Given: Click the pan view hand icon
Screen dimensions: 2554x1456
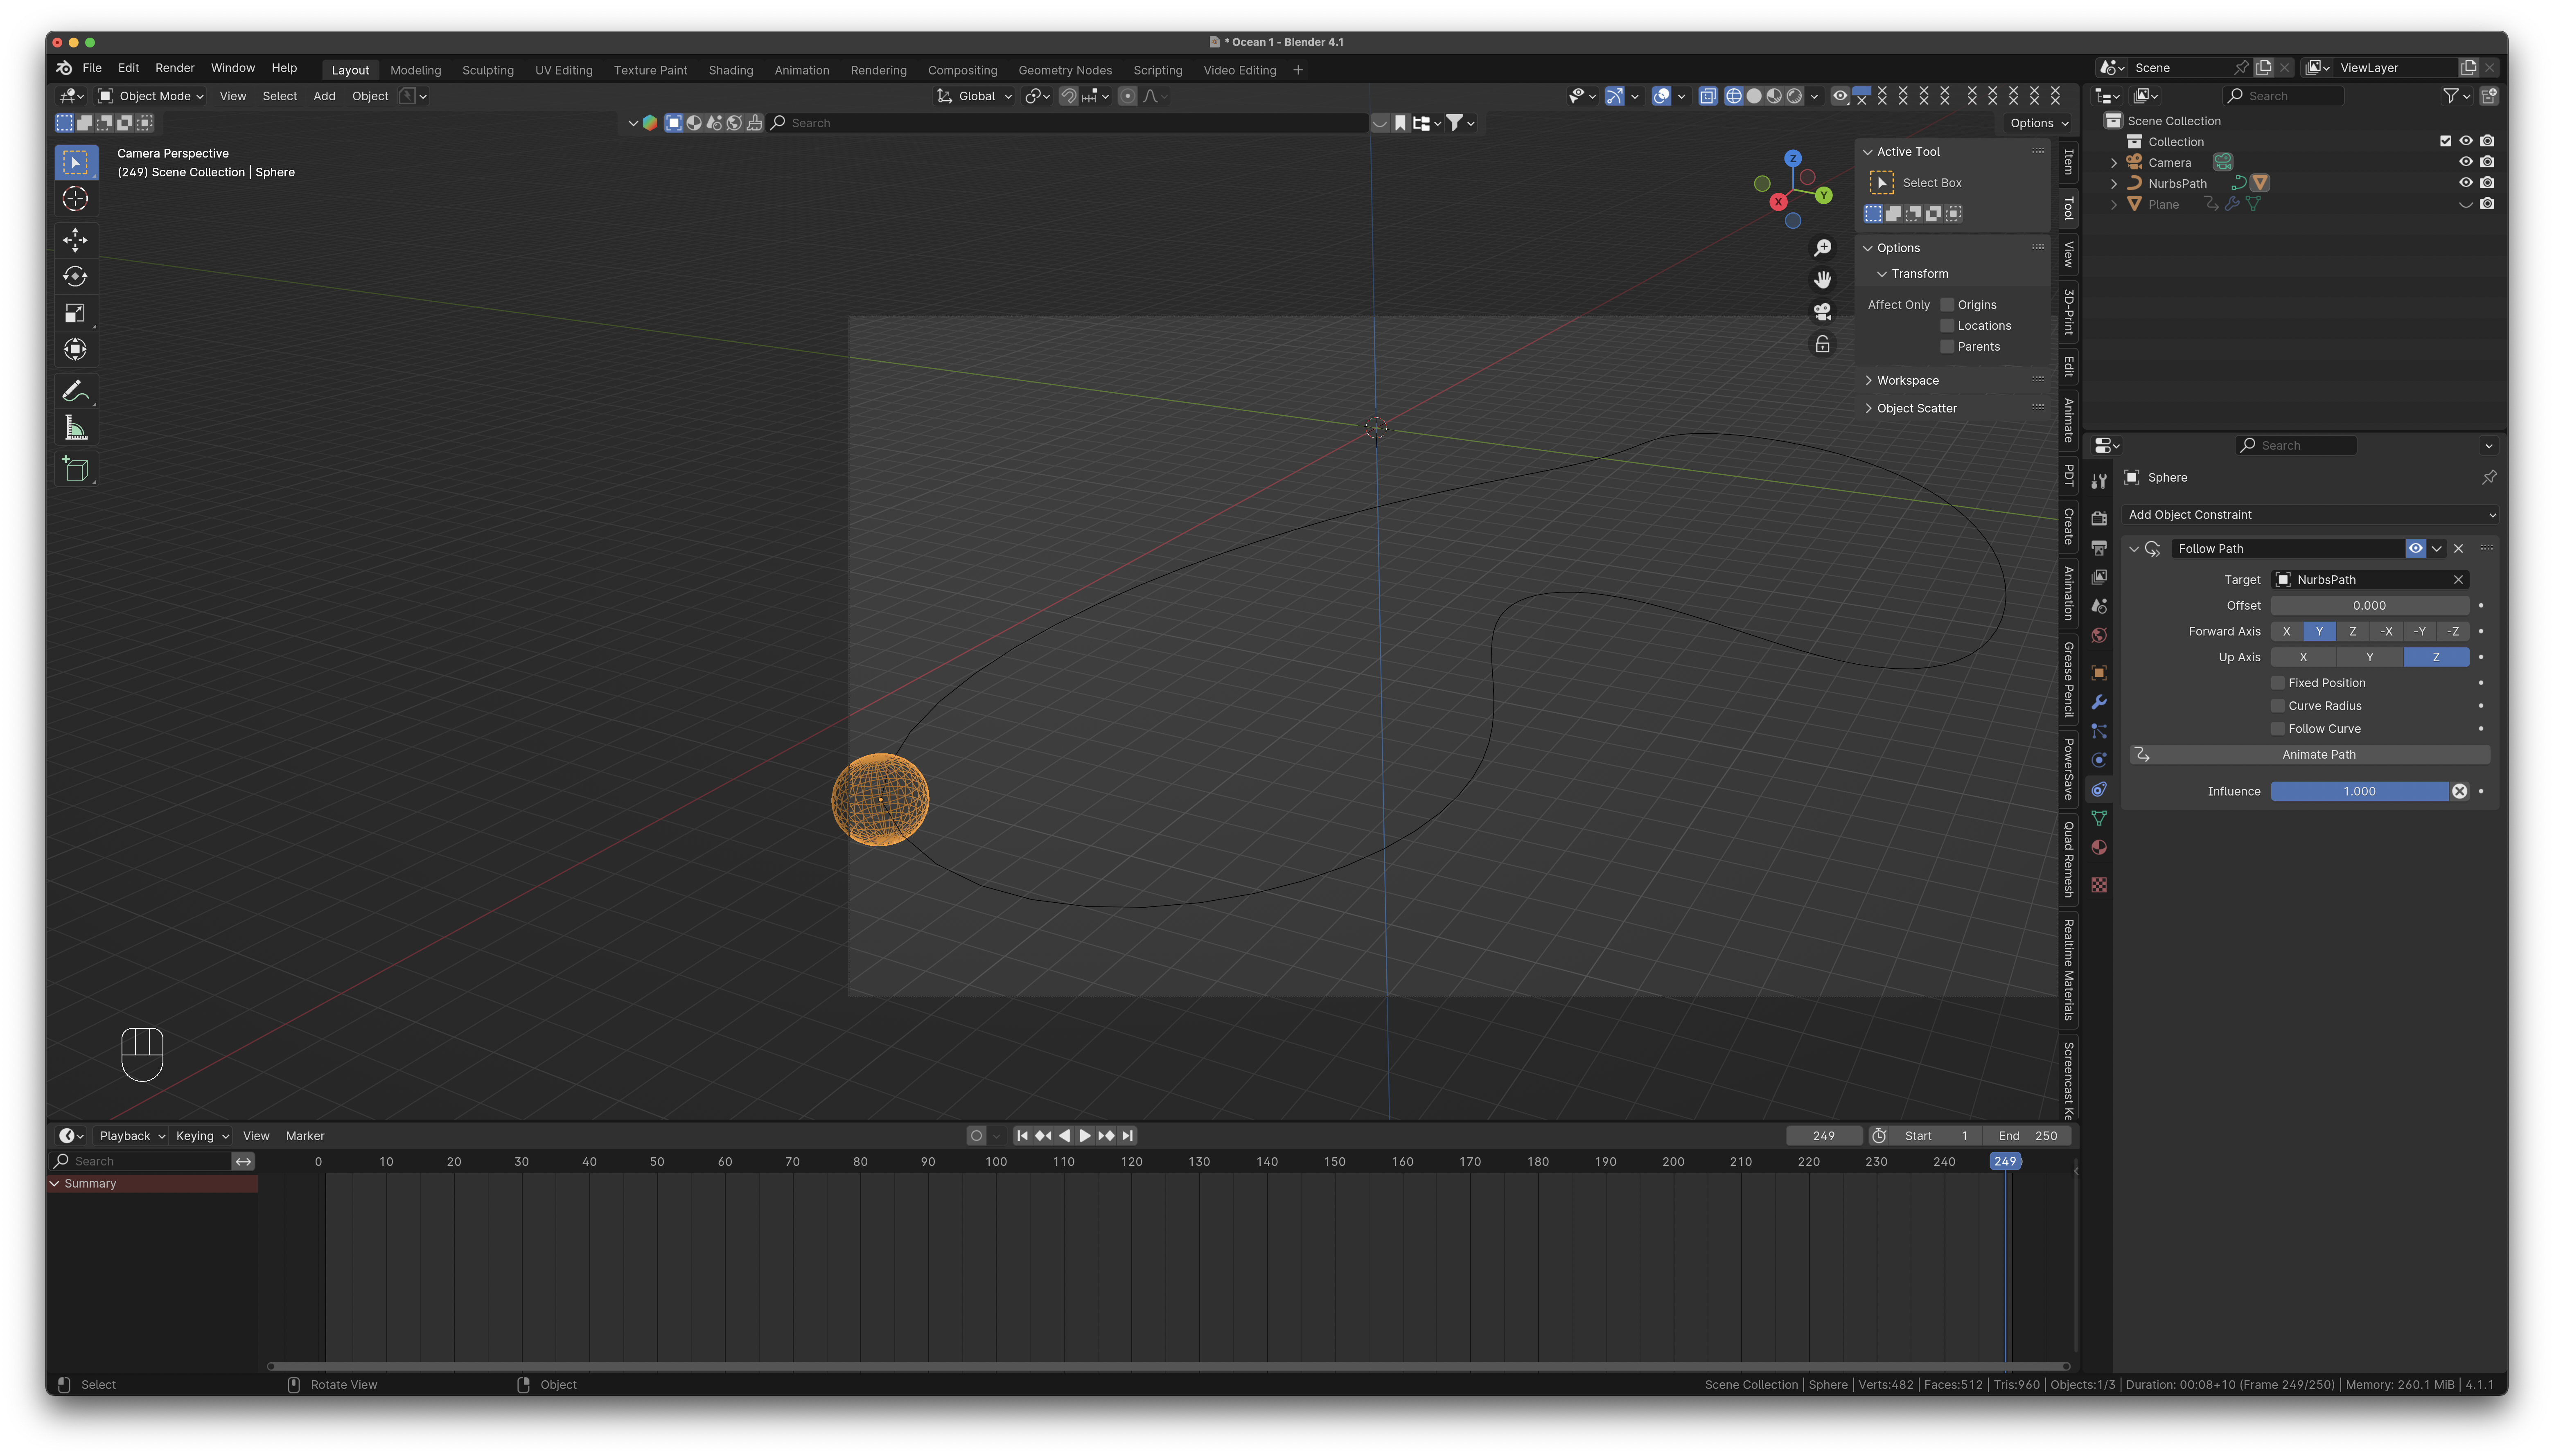Looking at the screenshot, I should coord(1823,280).
